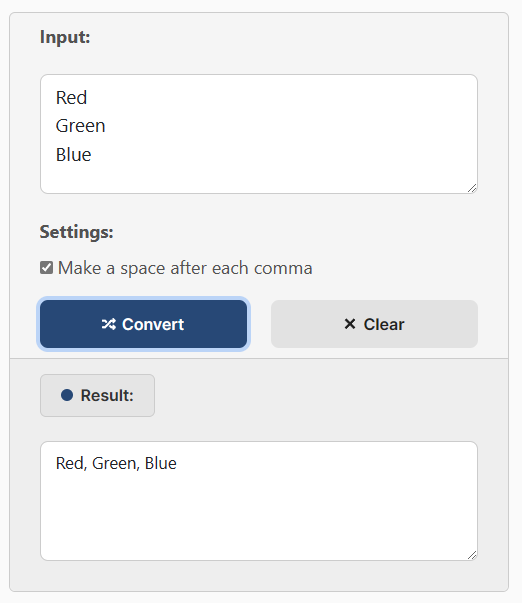Click the 'Red, Green, Blue' result text

tap(116, 463)
